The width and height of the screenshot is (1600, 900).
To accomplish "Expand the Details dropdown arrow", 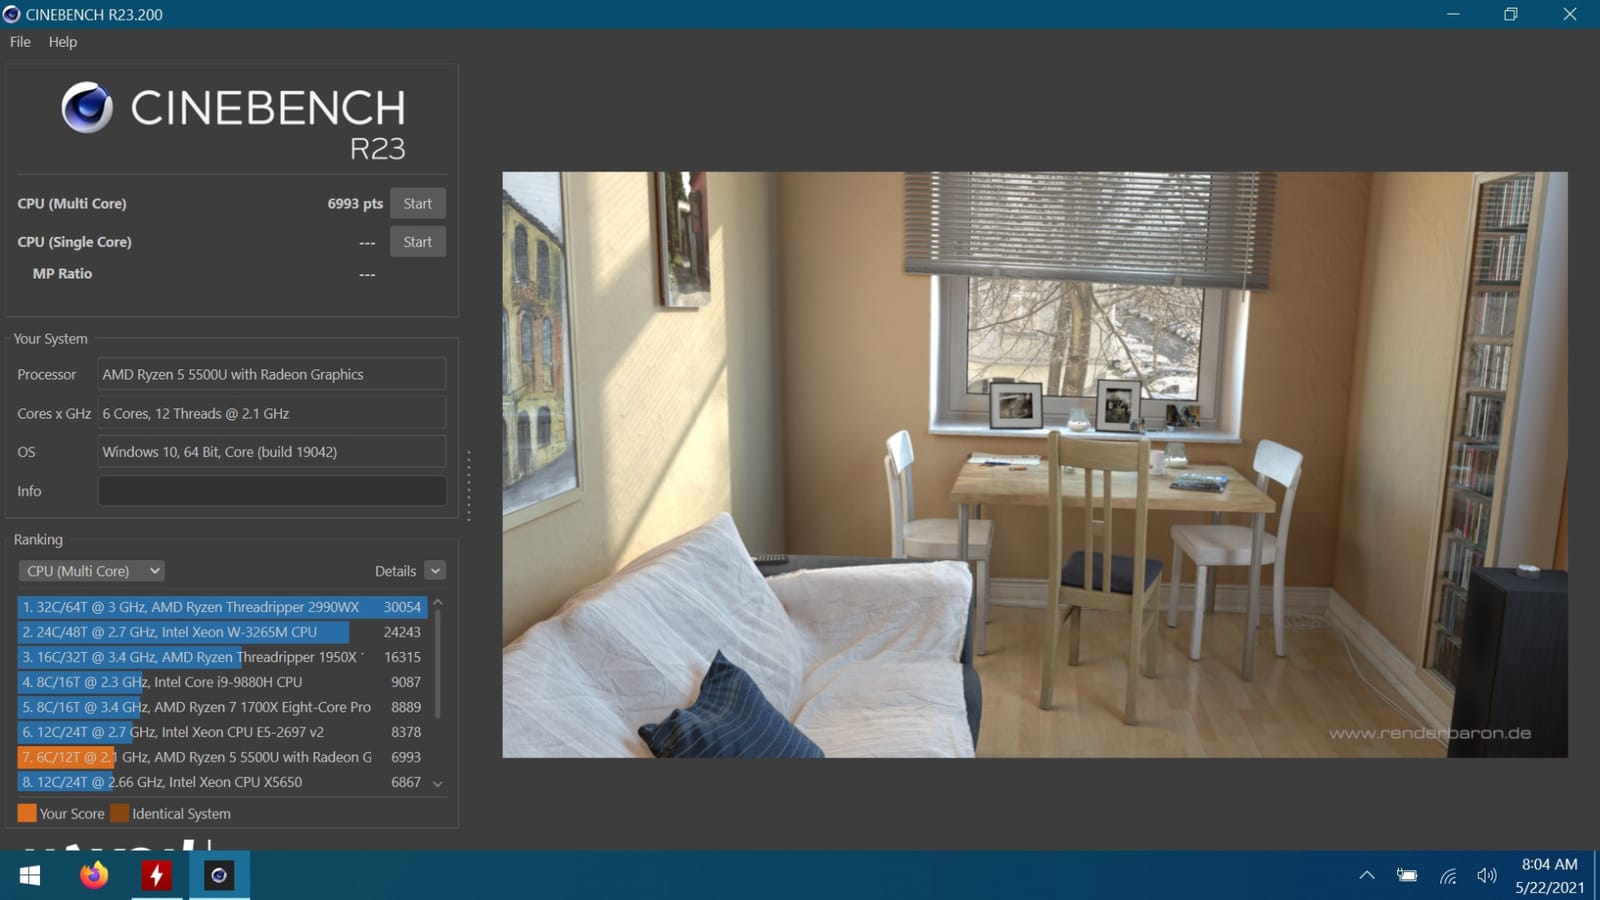I will tap(435, 571).
